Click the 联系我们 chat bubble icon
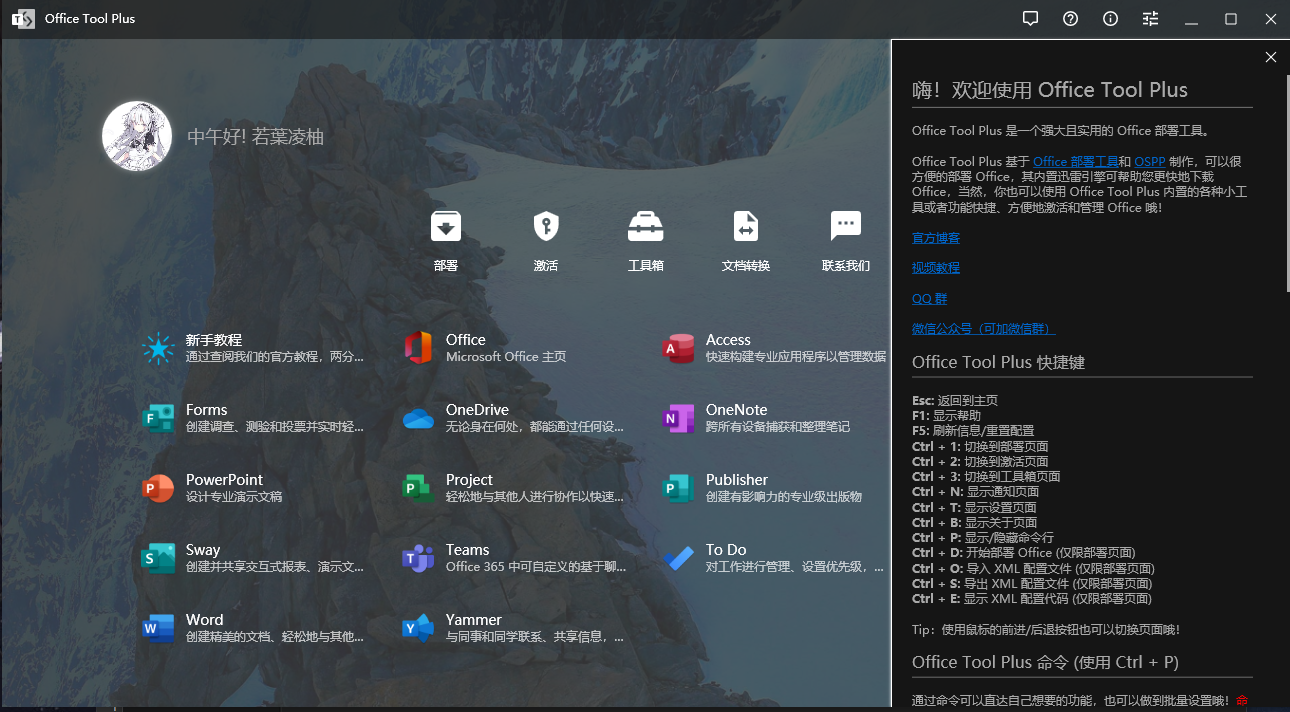The image size is (1290, 712). [x=845, y=228]
